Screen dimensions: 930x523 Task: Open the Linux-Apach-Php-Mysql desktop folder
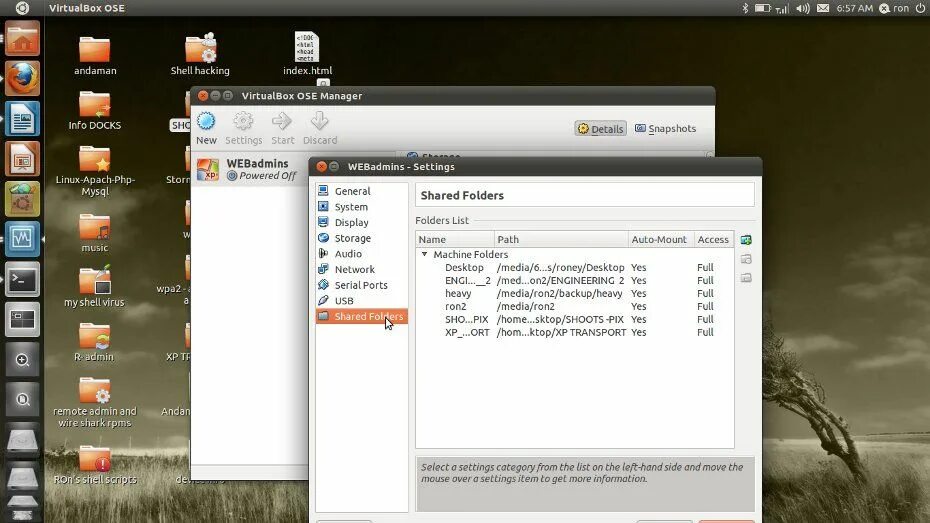[x=95, y=171]
